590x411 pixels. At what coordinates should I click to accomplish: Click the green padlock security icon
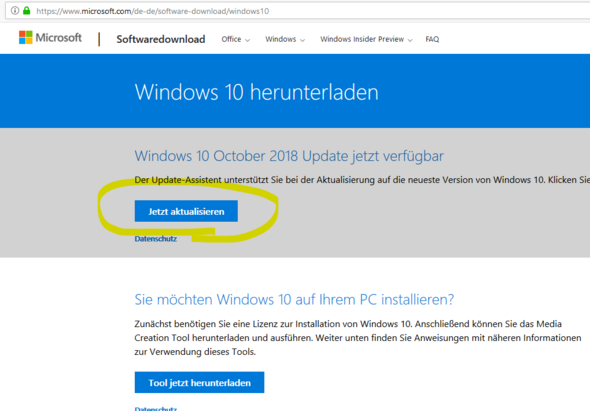pos(26,11)
